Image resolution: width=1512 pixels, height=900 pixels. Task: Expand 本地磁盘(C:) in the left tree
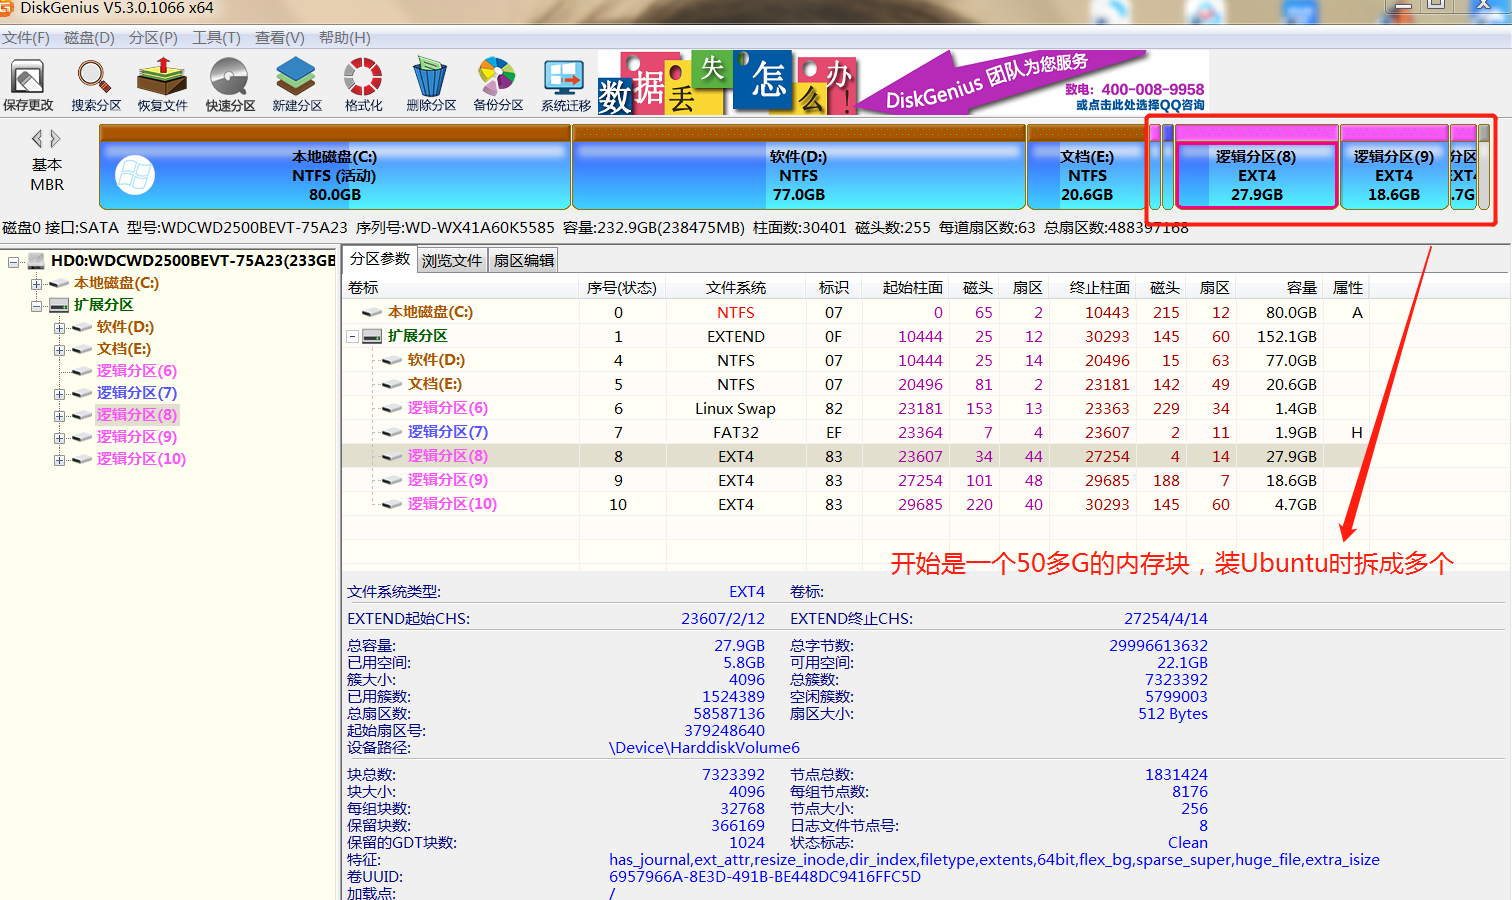click(x=36, y=284)
